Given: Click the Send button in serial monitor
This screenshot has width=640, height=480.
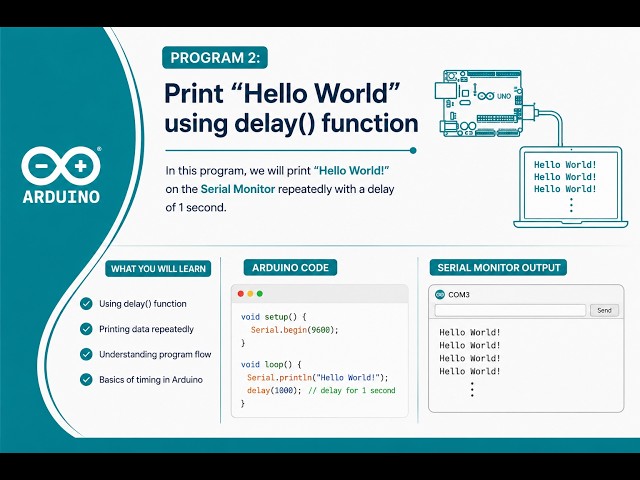Looking at the screenshot, I should click(x=604, y=310).
